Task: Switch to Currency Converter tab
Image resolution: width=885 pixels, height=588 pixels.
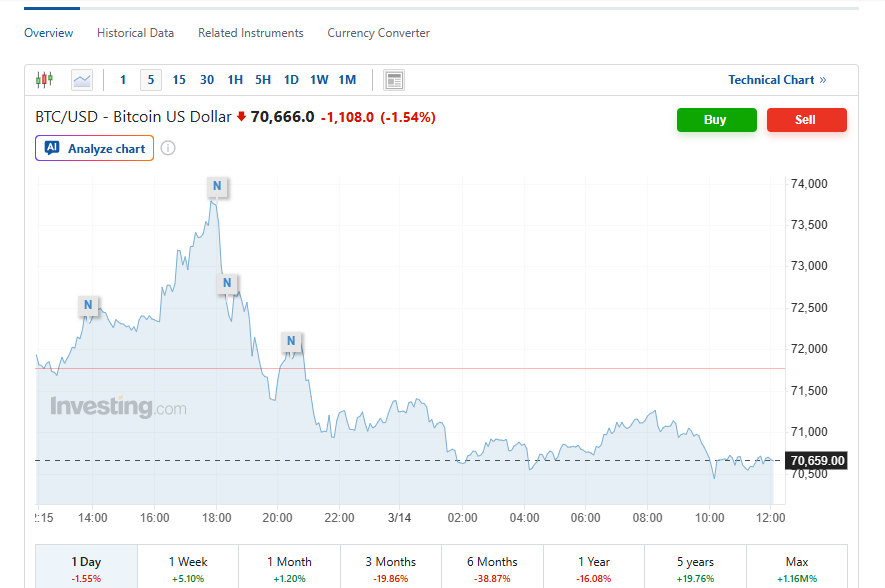Action: click(x=378, y=33)
